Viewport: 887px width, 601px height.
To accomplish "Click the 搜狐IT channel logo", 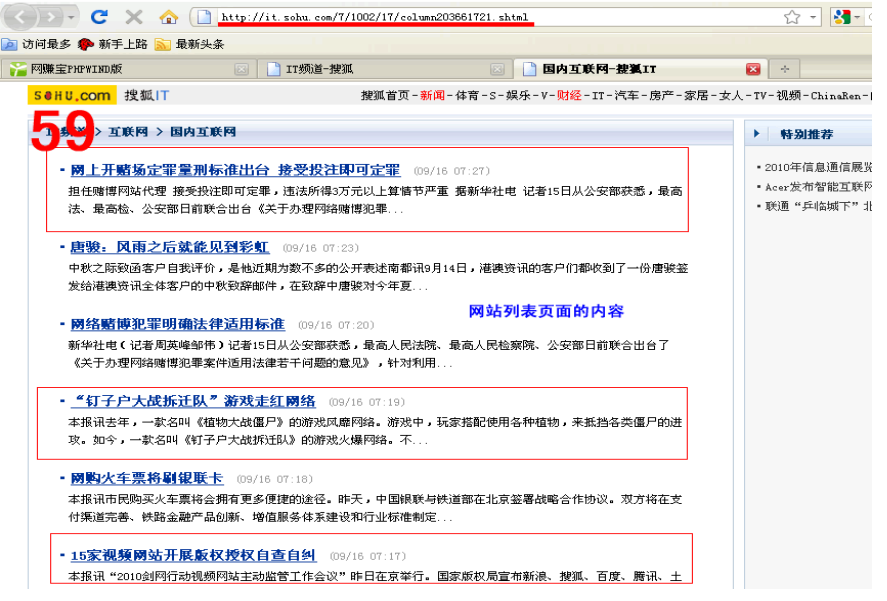I will coord(147,95).
